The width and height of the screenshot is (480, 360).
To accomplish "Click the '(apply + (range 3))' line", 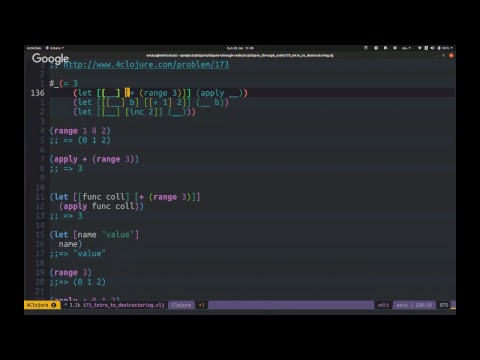I will [94, 159].
